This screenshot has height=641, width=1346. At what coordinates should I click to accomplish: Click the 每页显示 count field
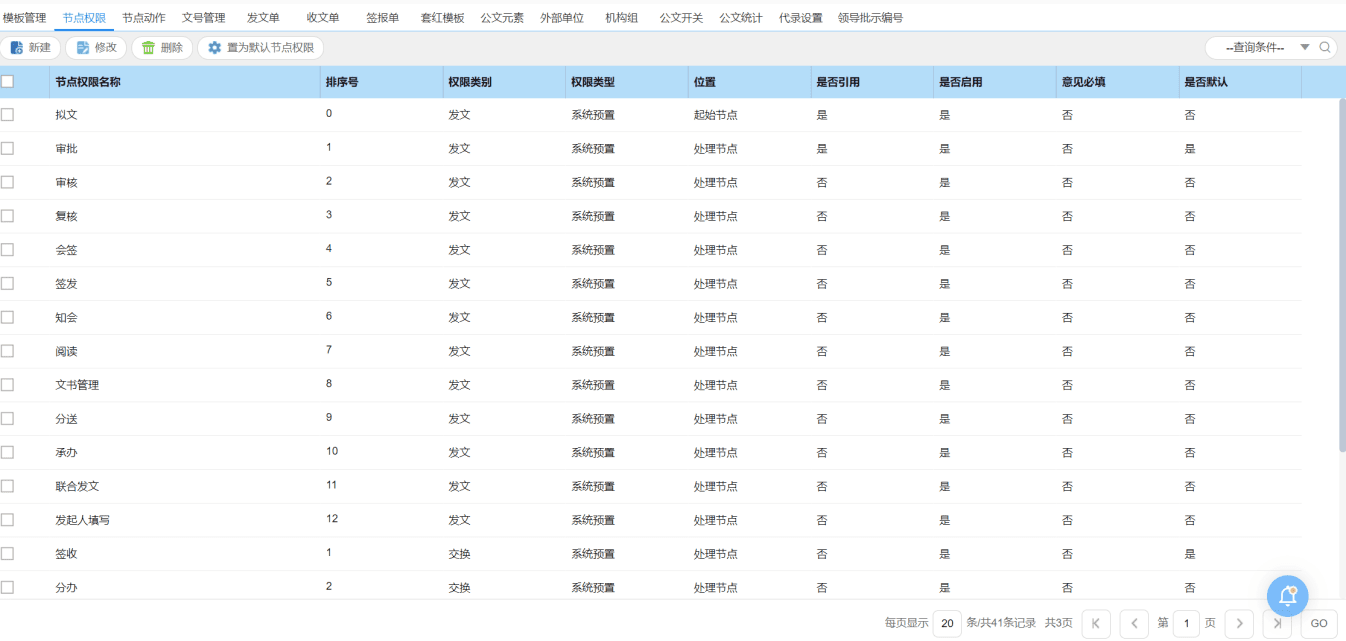coord(947,623)
